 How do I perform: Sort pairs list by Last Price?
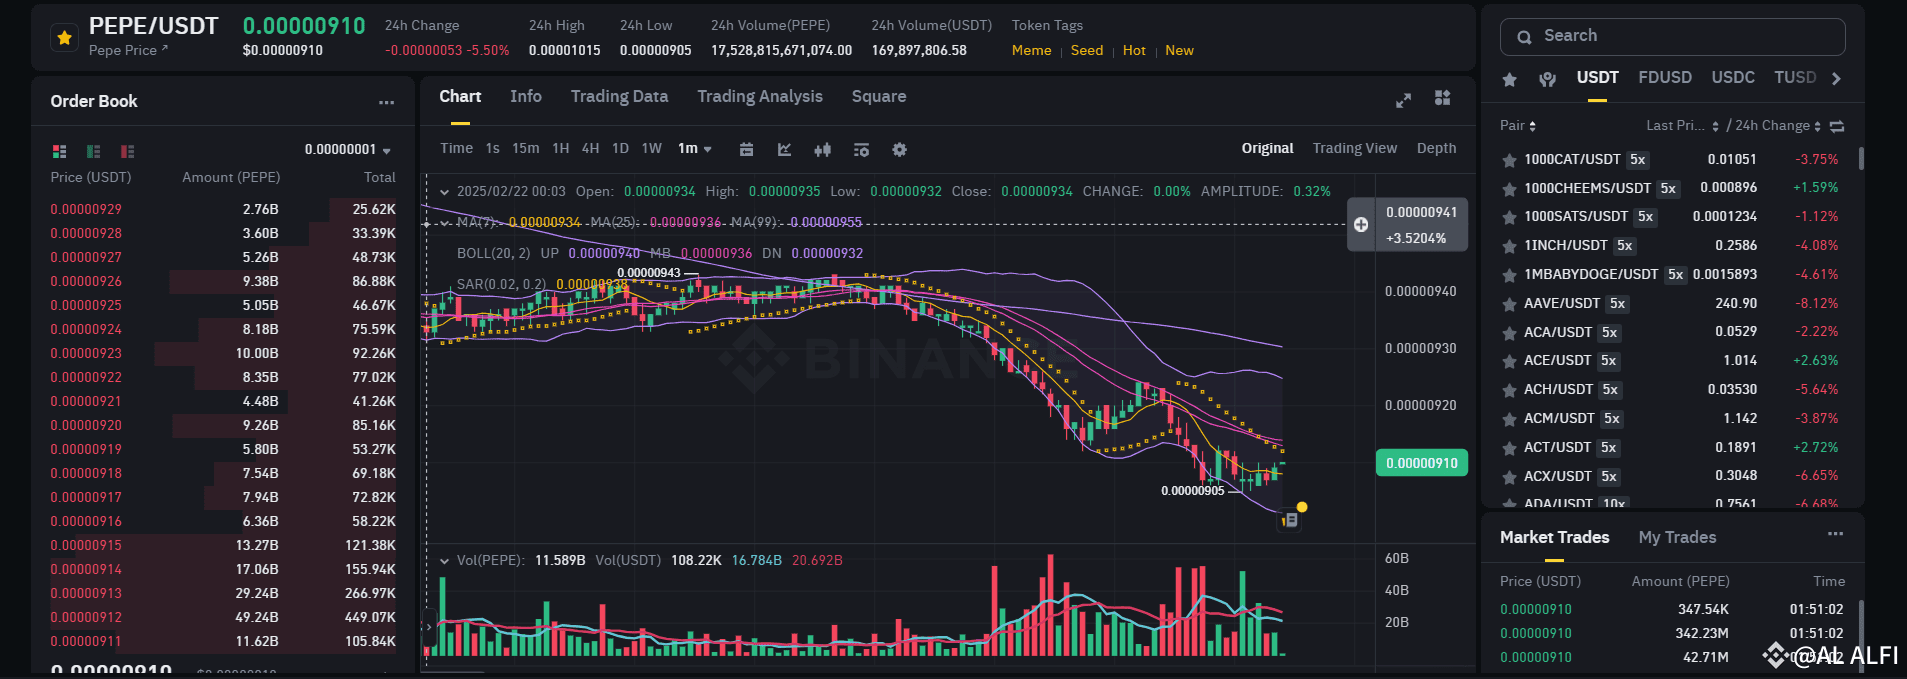1682,126
